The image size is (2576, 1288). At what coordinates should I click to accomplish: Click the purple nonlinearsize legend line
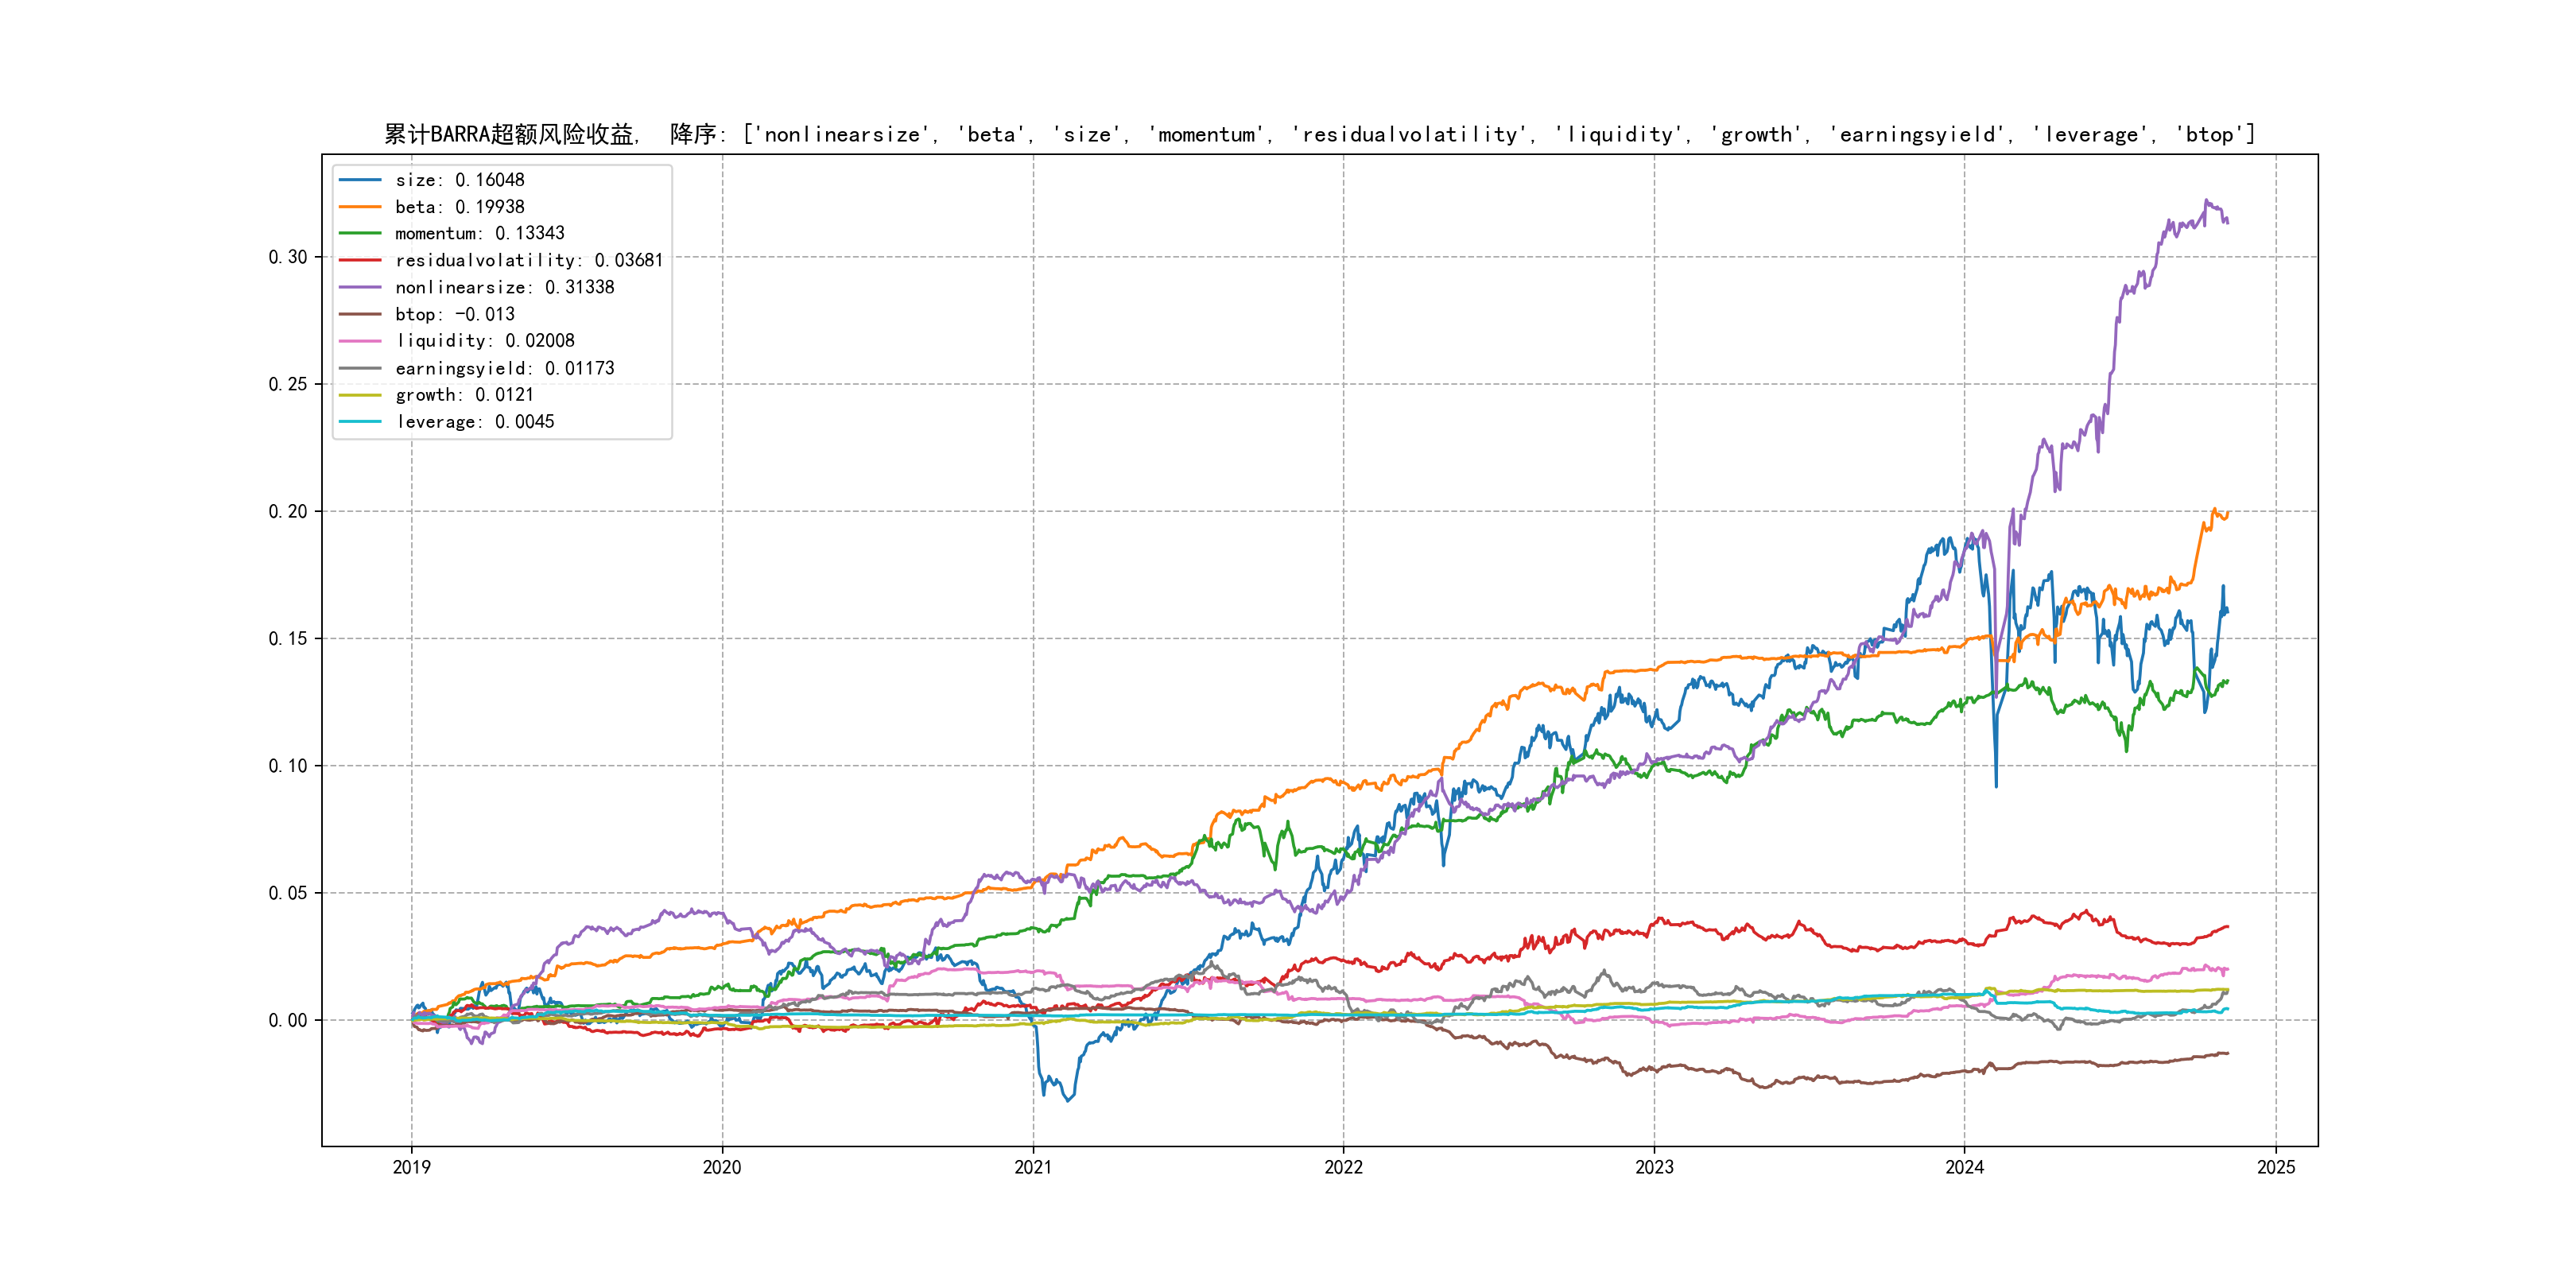[360, 287]
